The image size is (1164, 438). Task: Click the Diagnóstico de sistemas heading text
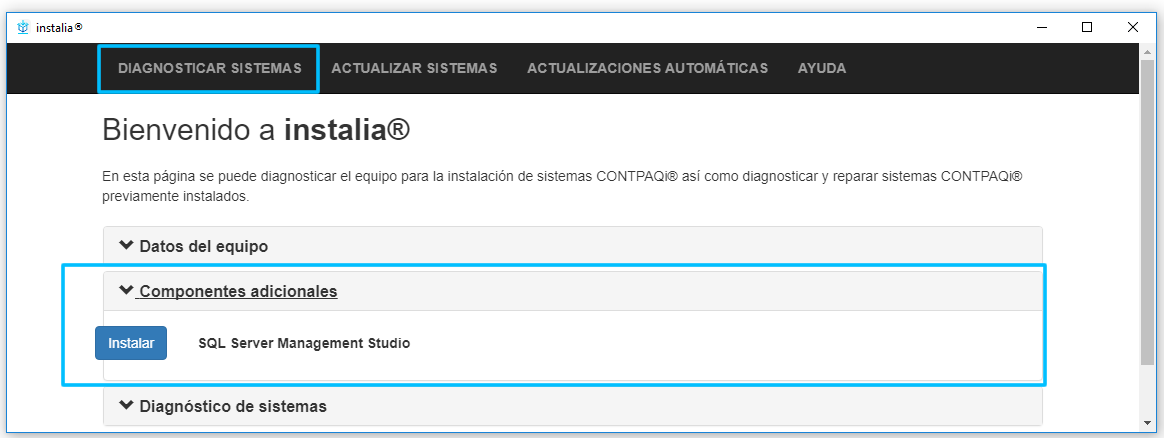click(x=233, y=407)
